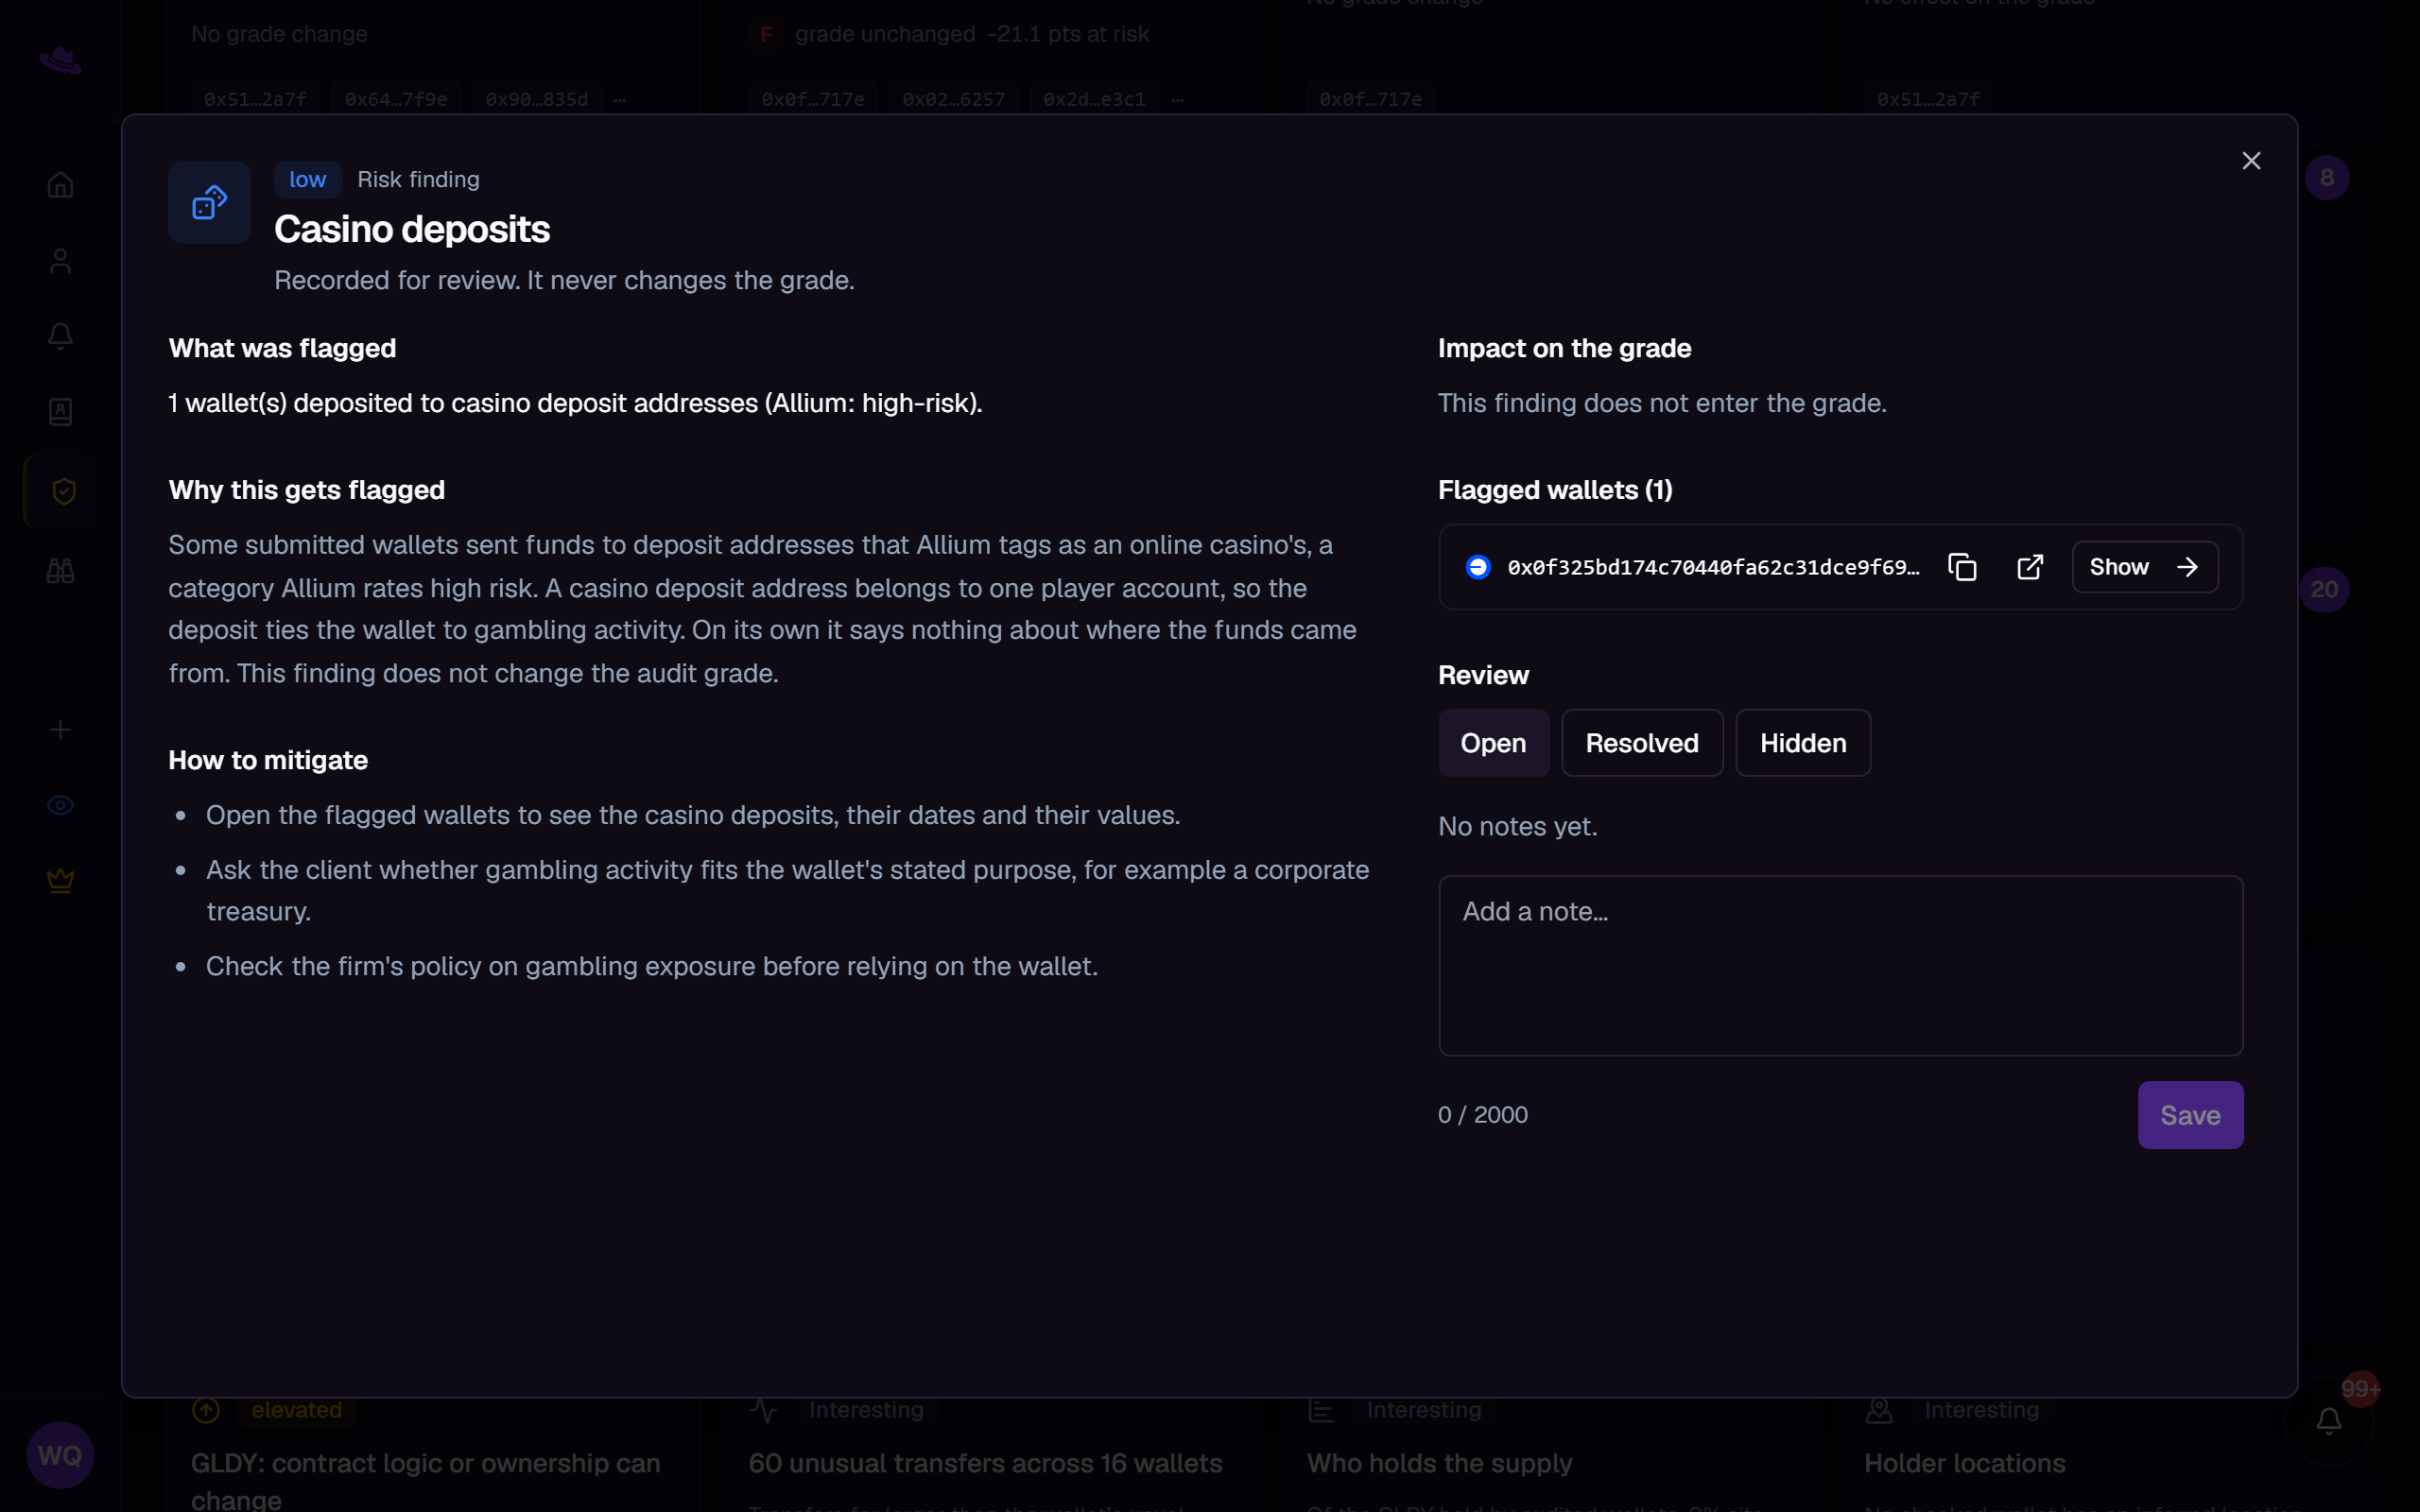Save the review note
2420x1512 pixels.
2190,1115
